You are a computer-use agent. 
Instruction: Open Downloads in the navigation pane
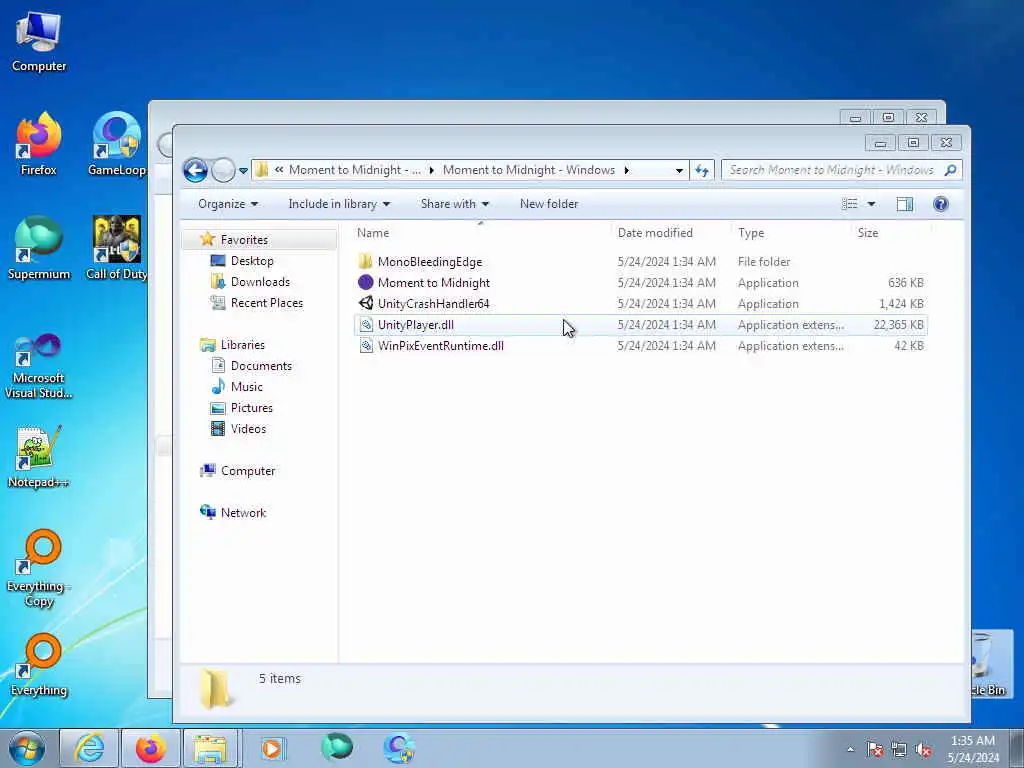260,281
